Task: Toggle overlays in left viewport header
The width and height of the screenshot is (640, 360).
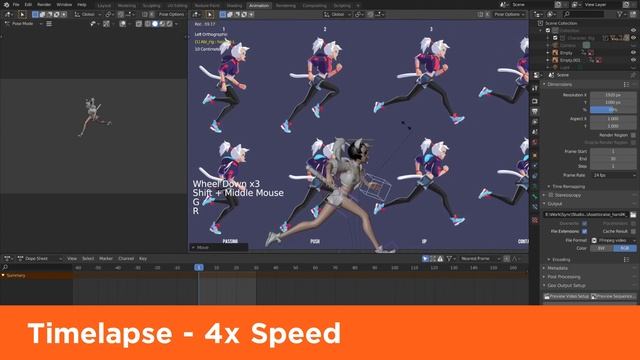Action: [x=122, y=24]
